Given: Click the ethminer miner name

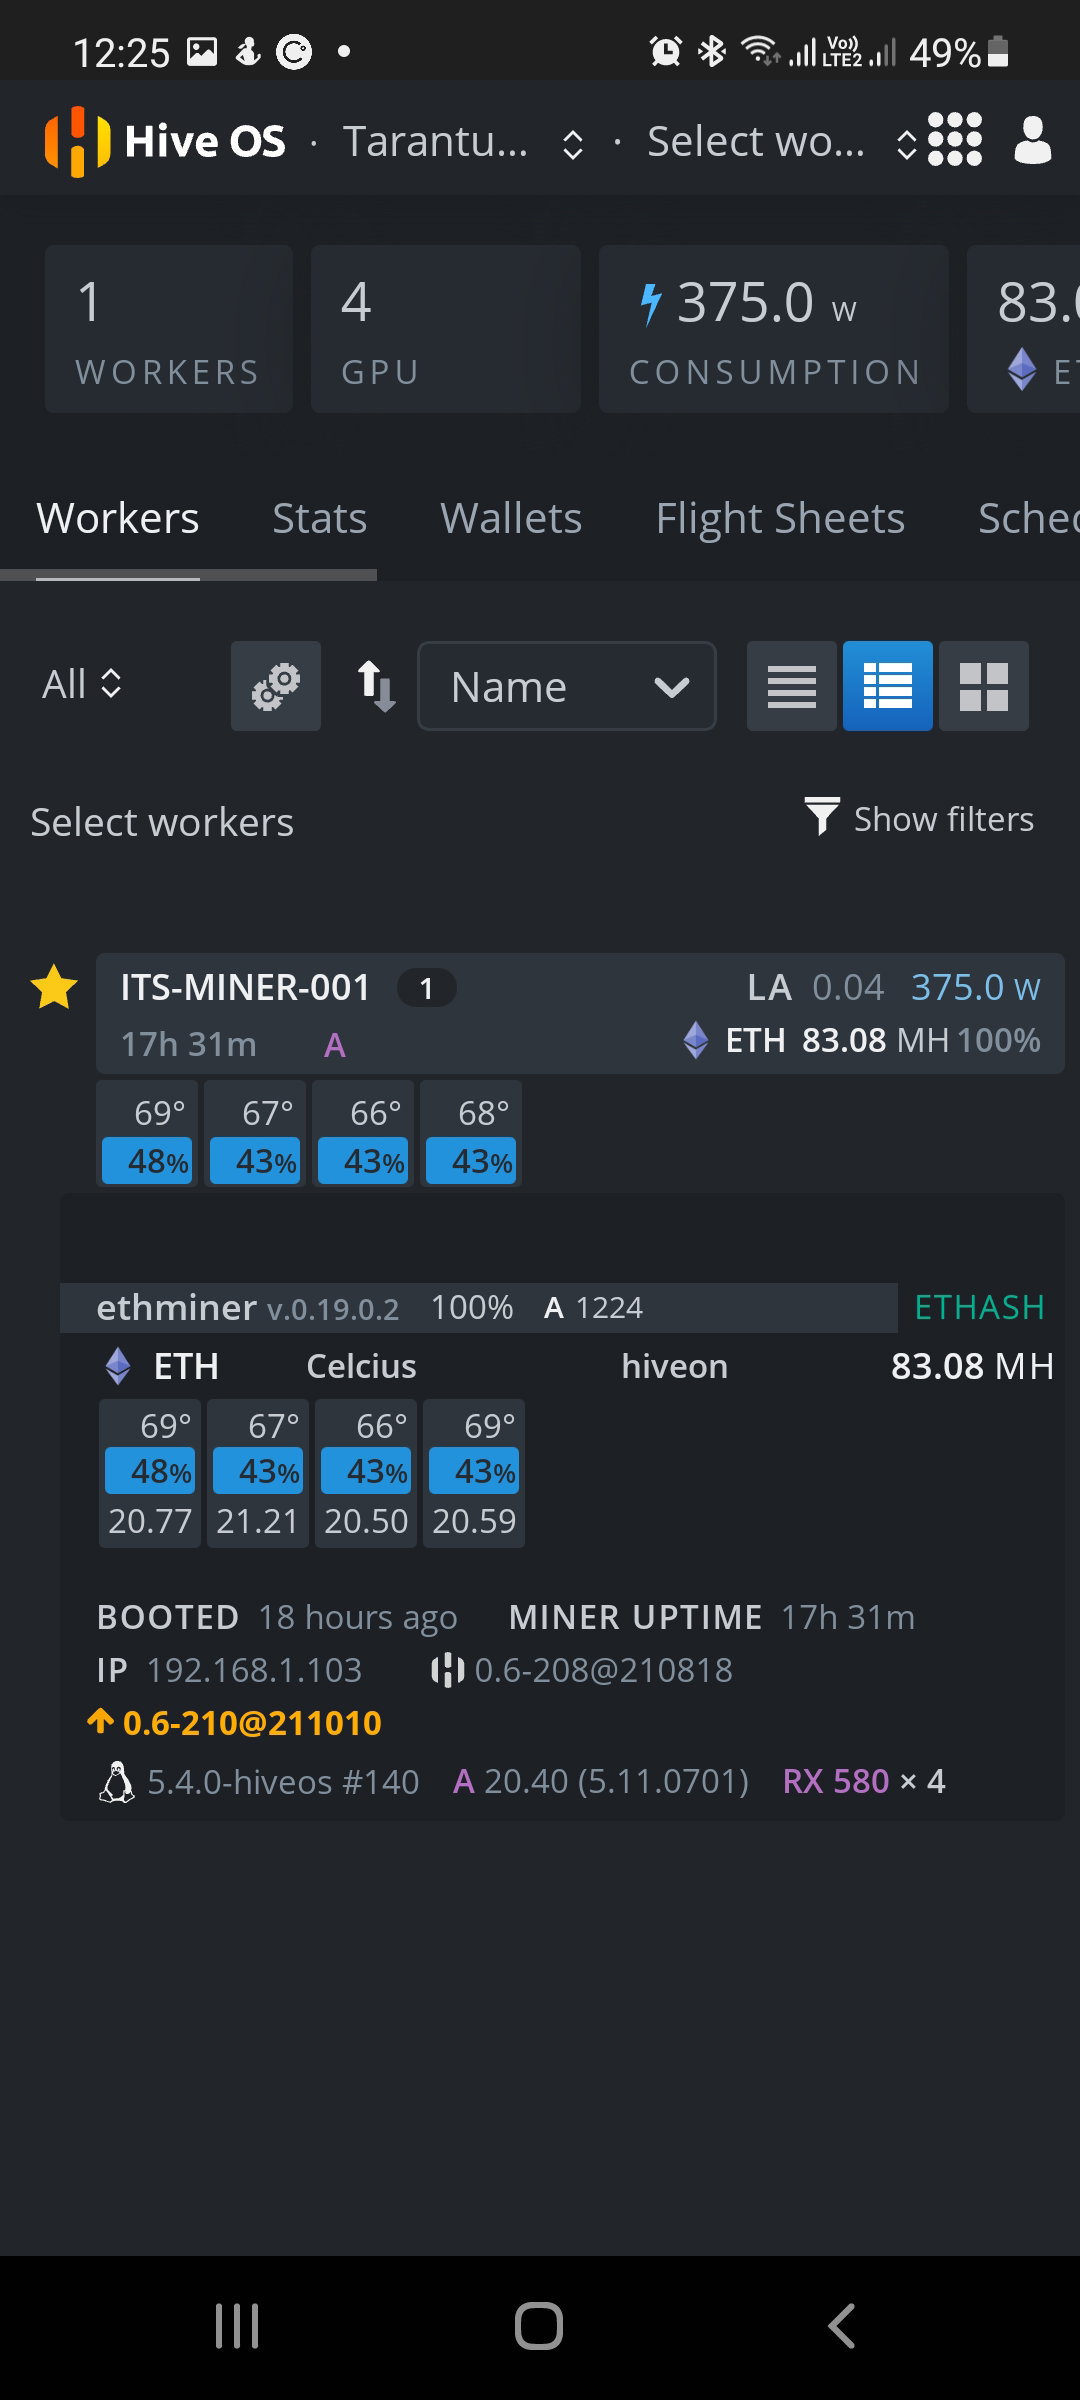Looking at the screenshot, I should pyautogui.click(x=176, y=1307).
